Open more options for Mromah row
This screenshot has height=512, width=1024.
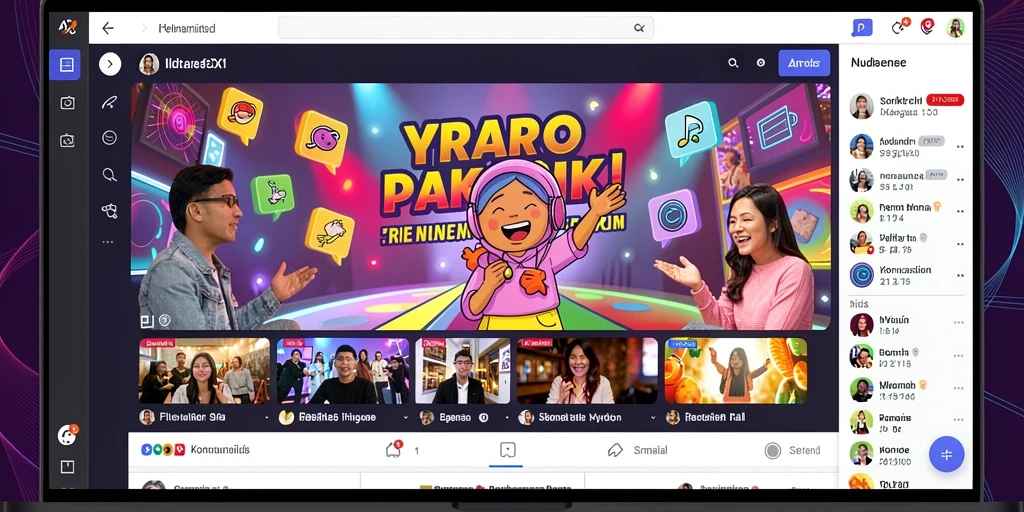click(959, 390)
